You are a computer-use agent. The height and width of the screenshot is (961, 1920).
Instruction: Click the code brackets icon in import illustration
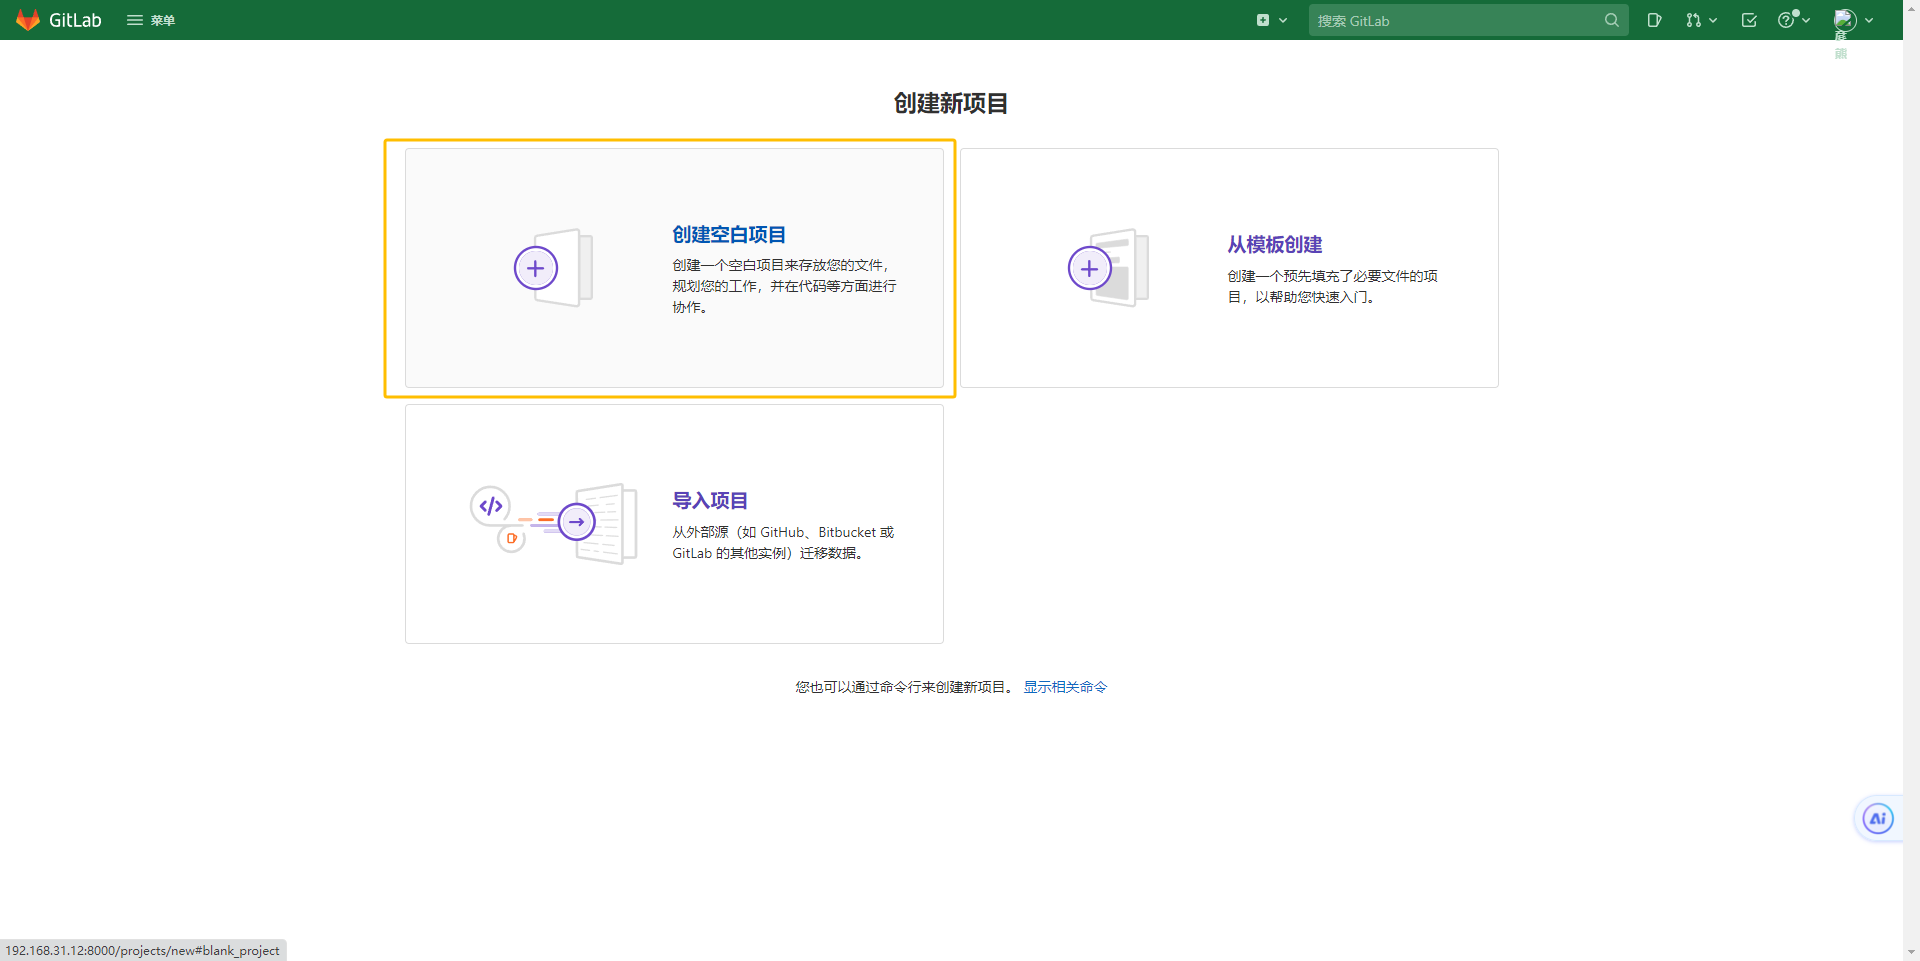(491, 506)
